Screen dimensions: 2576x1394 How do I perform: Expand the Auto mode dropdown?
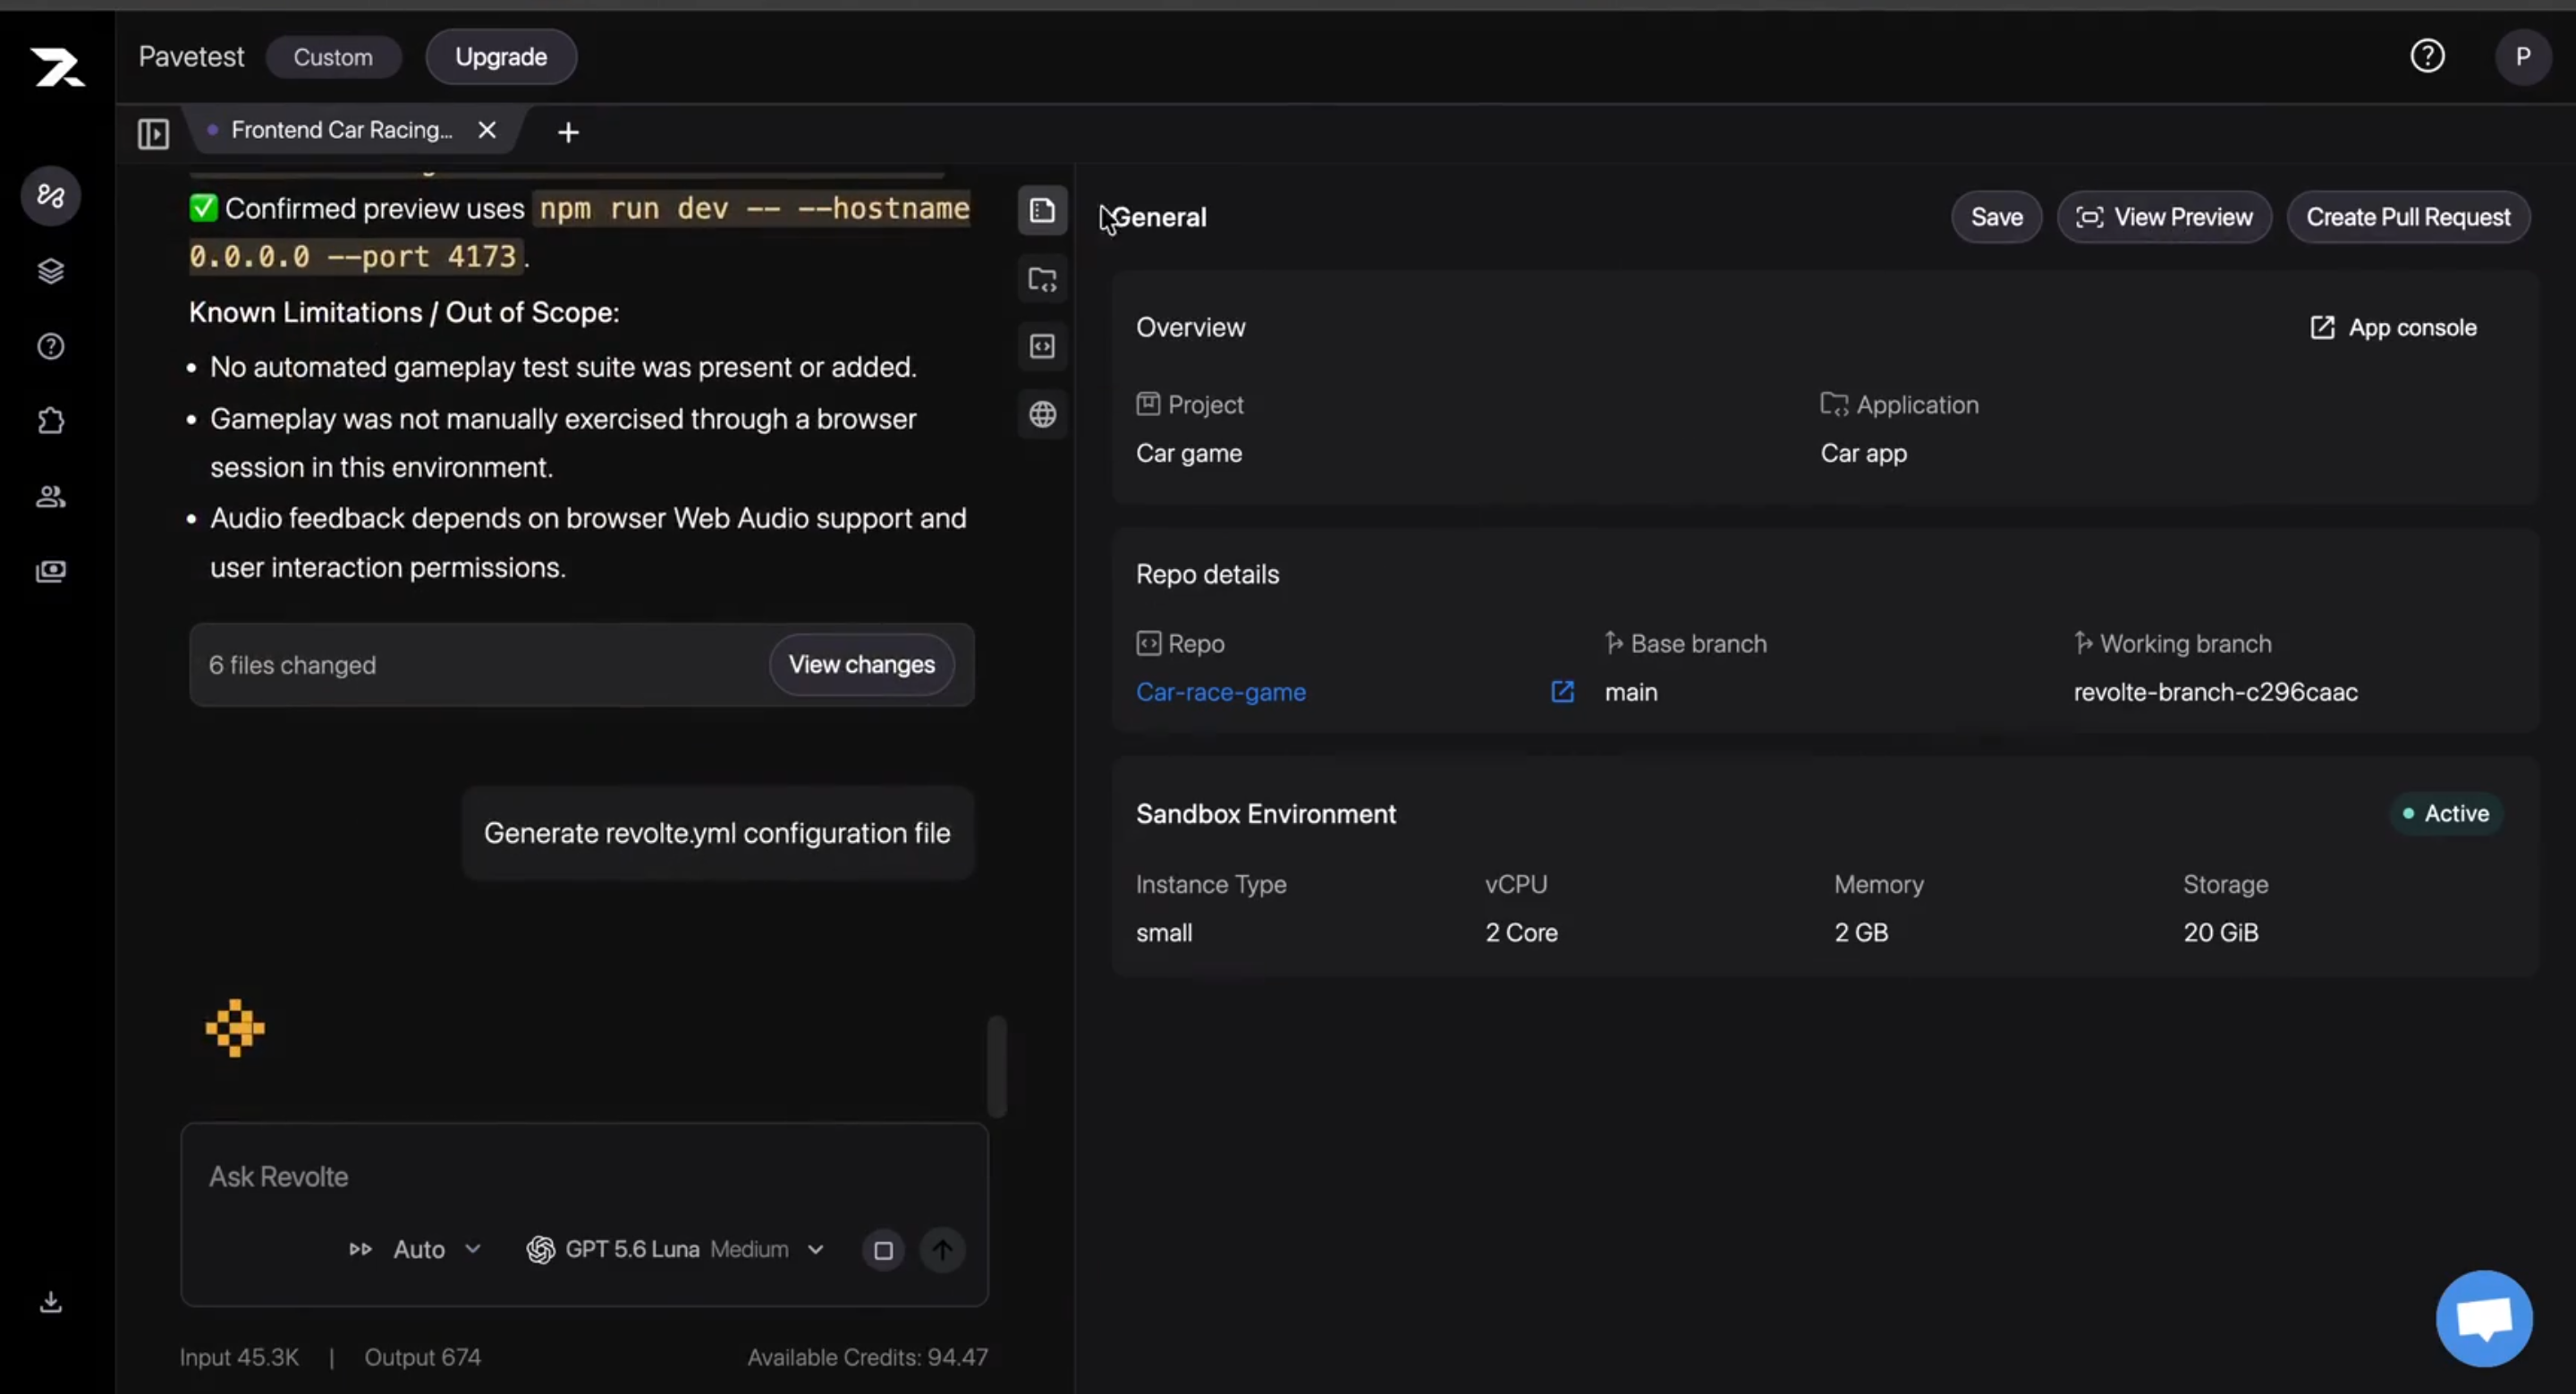pyautogui.click(x=416, y=1249)
